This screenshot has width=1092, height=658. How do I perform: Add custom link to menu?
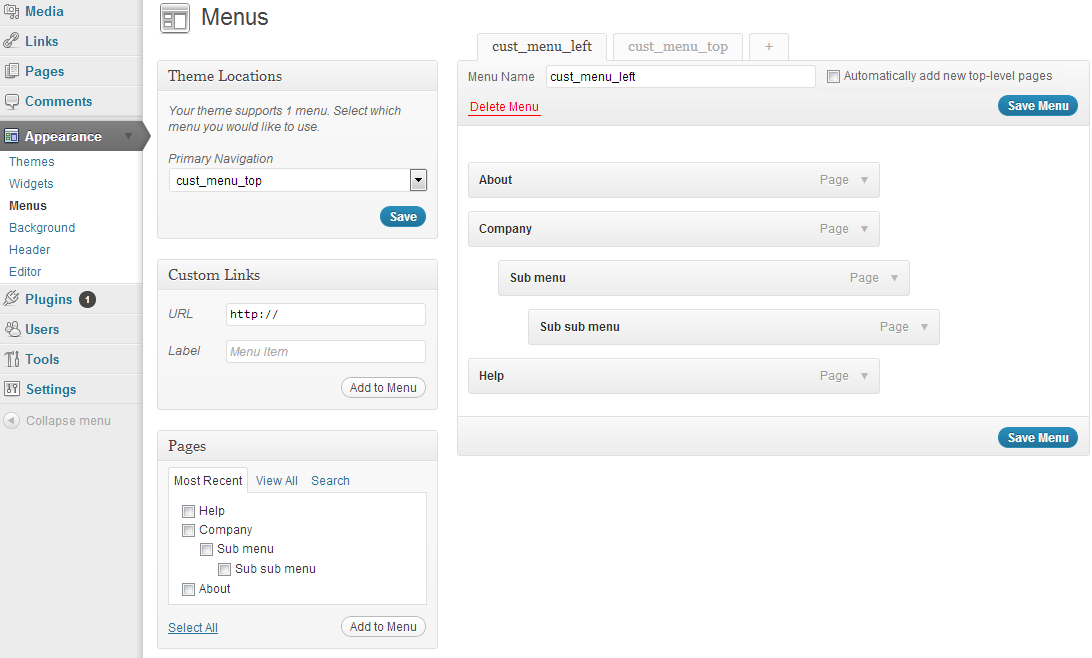(383, 388)
